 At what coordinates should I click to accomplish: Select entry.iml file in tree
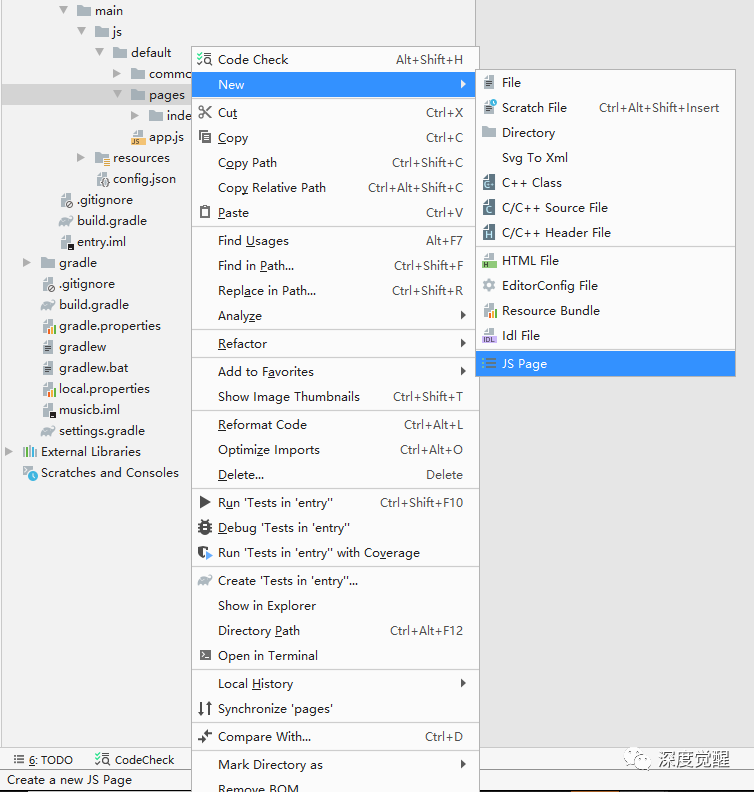point(101,242)
